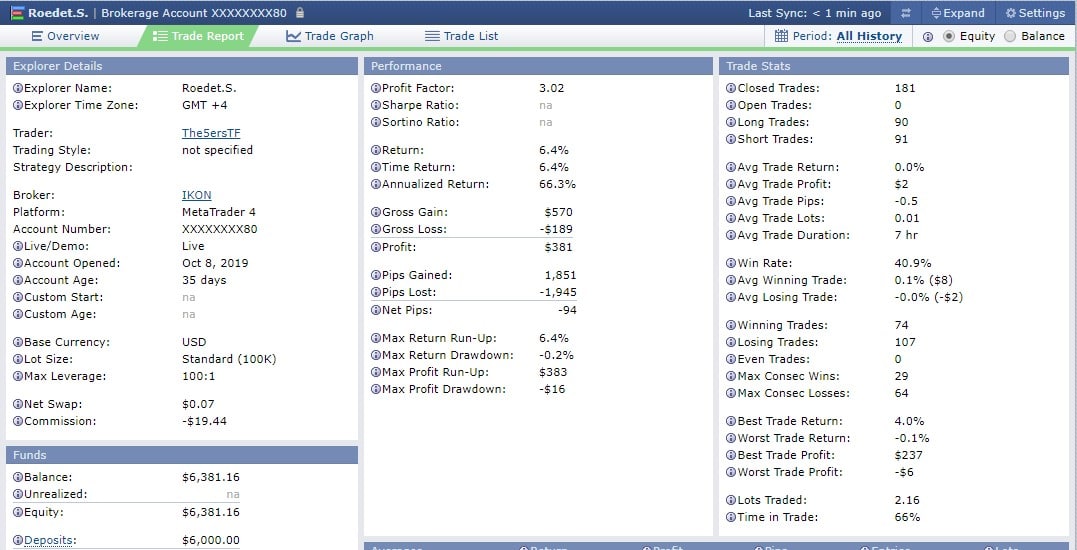
Task: Click the info icon beside Win Rate
Action: coord(730,263)
